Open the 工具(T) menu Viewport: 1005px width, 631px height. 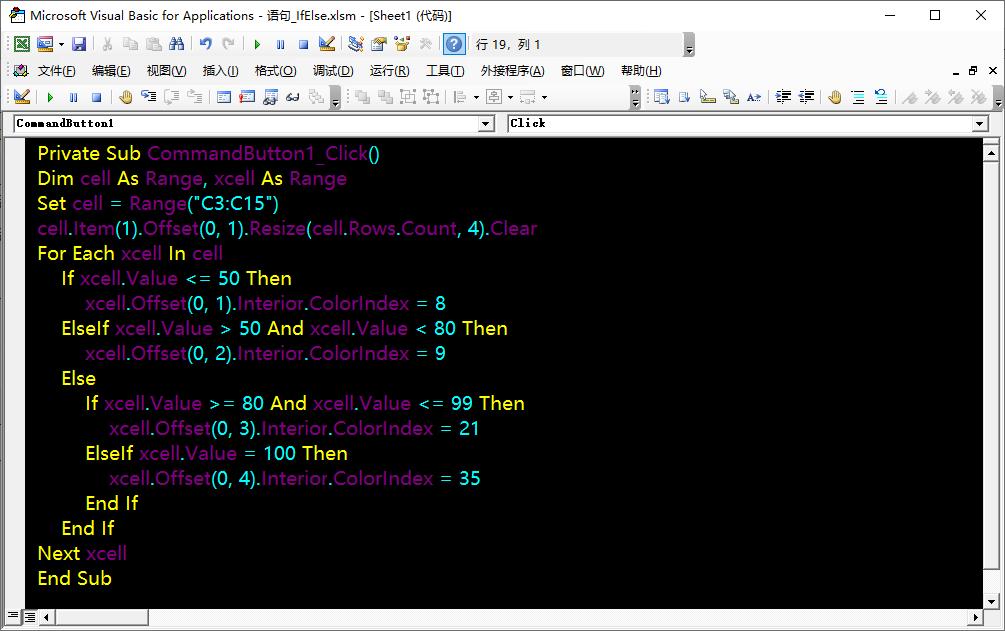(445, 70)
